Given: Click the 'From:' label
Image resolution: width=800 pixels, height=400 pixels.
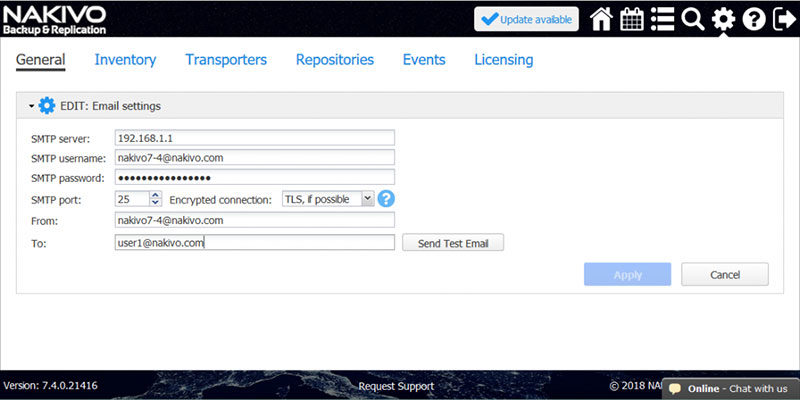Looking at the screenshot, I should click(x=45, y=221).
